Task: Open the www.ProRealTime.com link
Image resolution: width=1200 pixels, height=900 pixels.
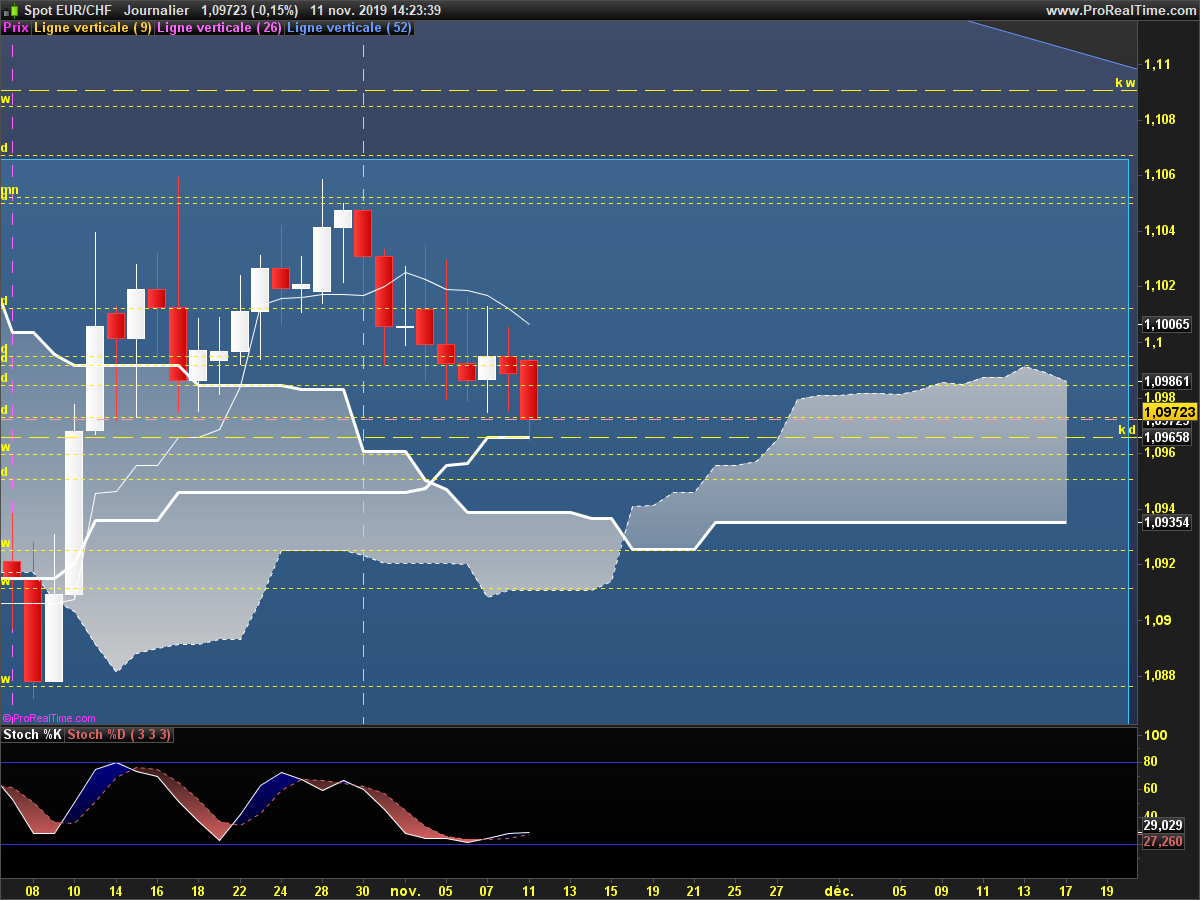Action: pos(1120,10)
